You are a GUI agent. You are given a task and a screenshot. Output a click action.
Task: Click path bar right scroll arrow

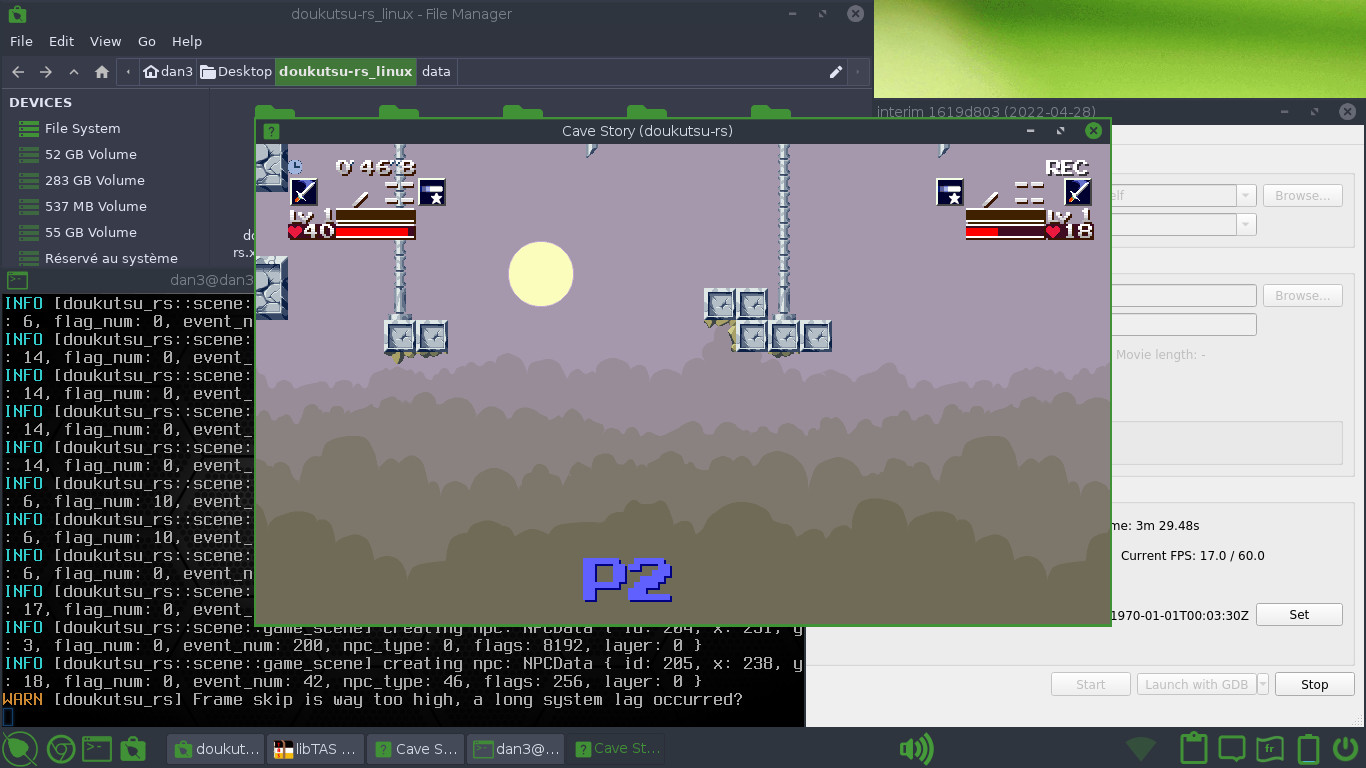(858, 72)
